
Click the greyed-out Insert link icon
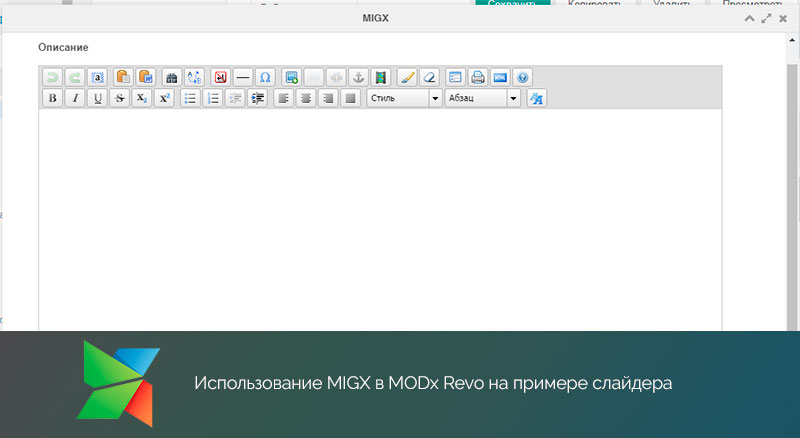(x=314, y=77)
